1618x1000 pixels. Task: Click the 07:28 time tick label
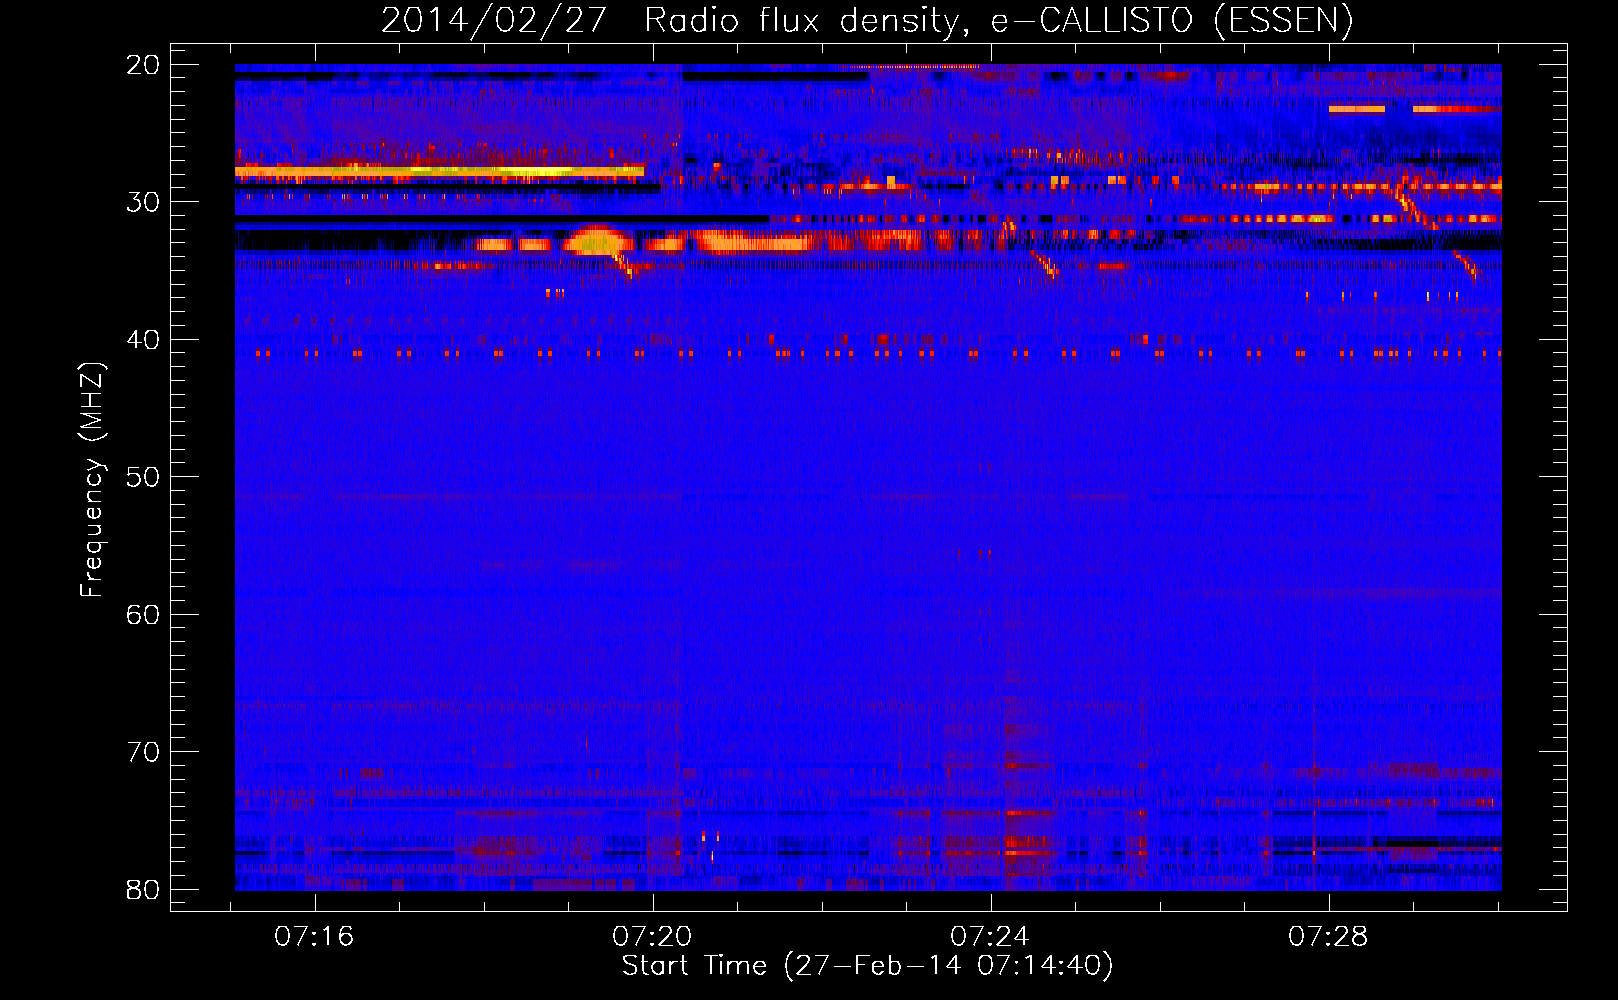click(1328, 937)
